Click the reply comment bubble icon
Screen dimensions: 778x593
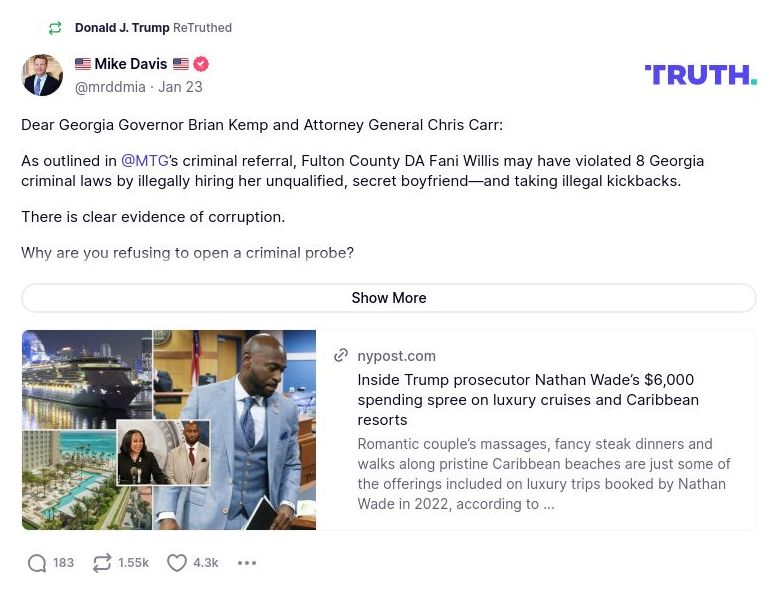[37, 563]
